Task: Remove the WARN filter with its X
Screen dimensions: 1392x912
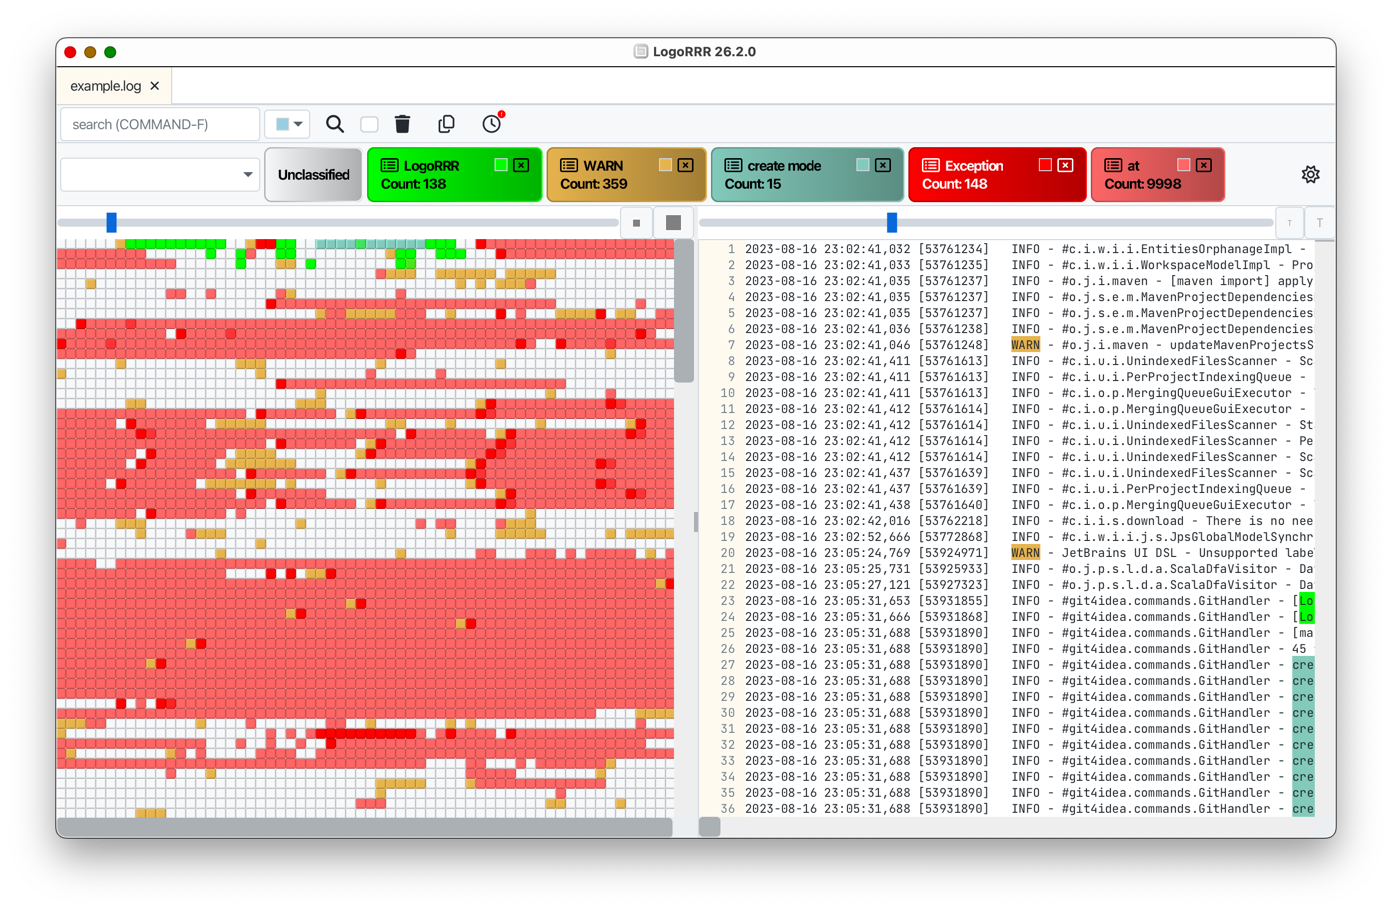Action: tap(686, 165)
